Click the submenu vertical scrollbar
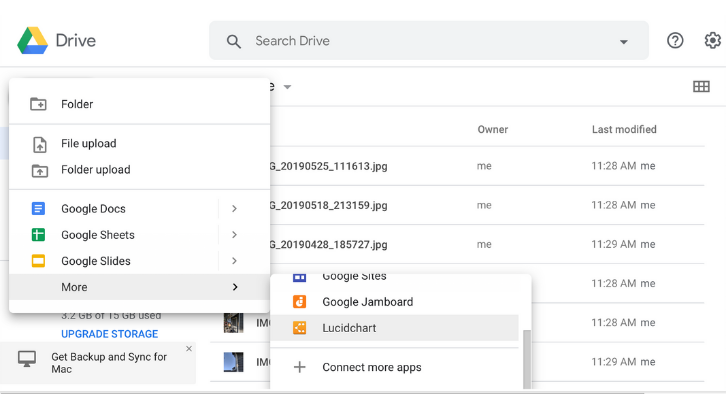726x409 pixels. (527, 359)
